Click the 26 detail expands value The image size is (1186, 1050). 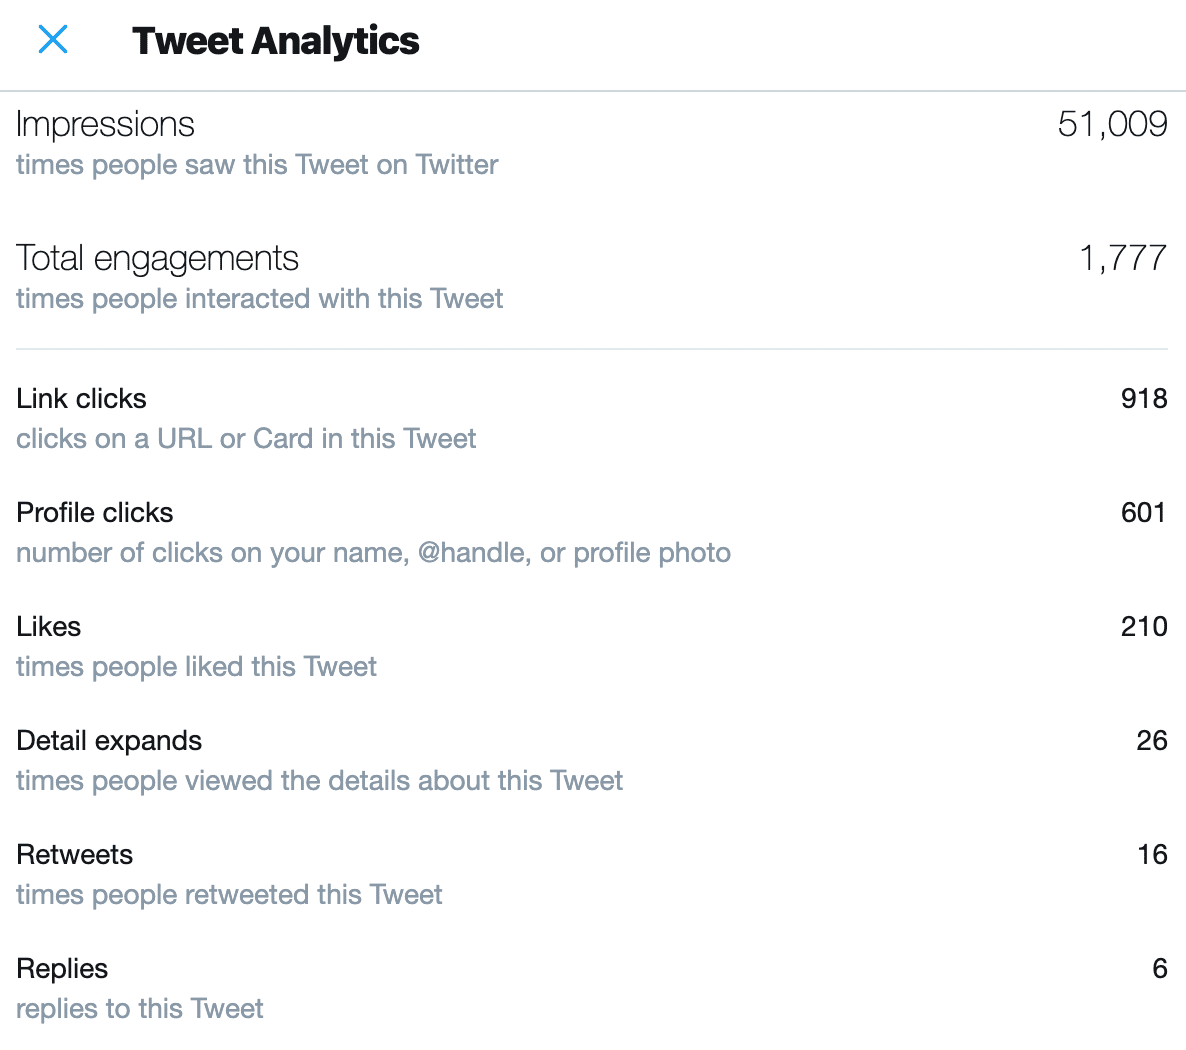tap(1152, 740)
